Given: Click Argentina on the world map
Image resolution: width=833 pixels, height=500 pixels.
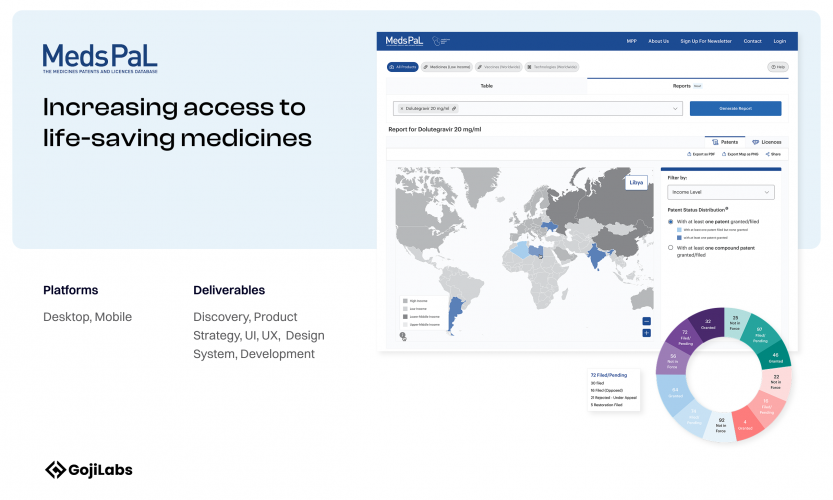Looking at the screenshot, I should (x=454, y=313).
